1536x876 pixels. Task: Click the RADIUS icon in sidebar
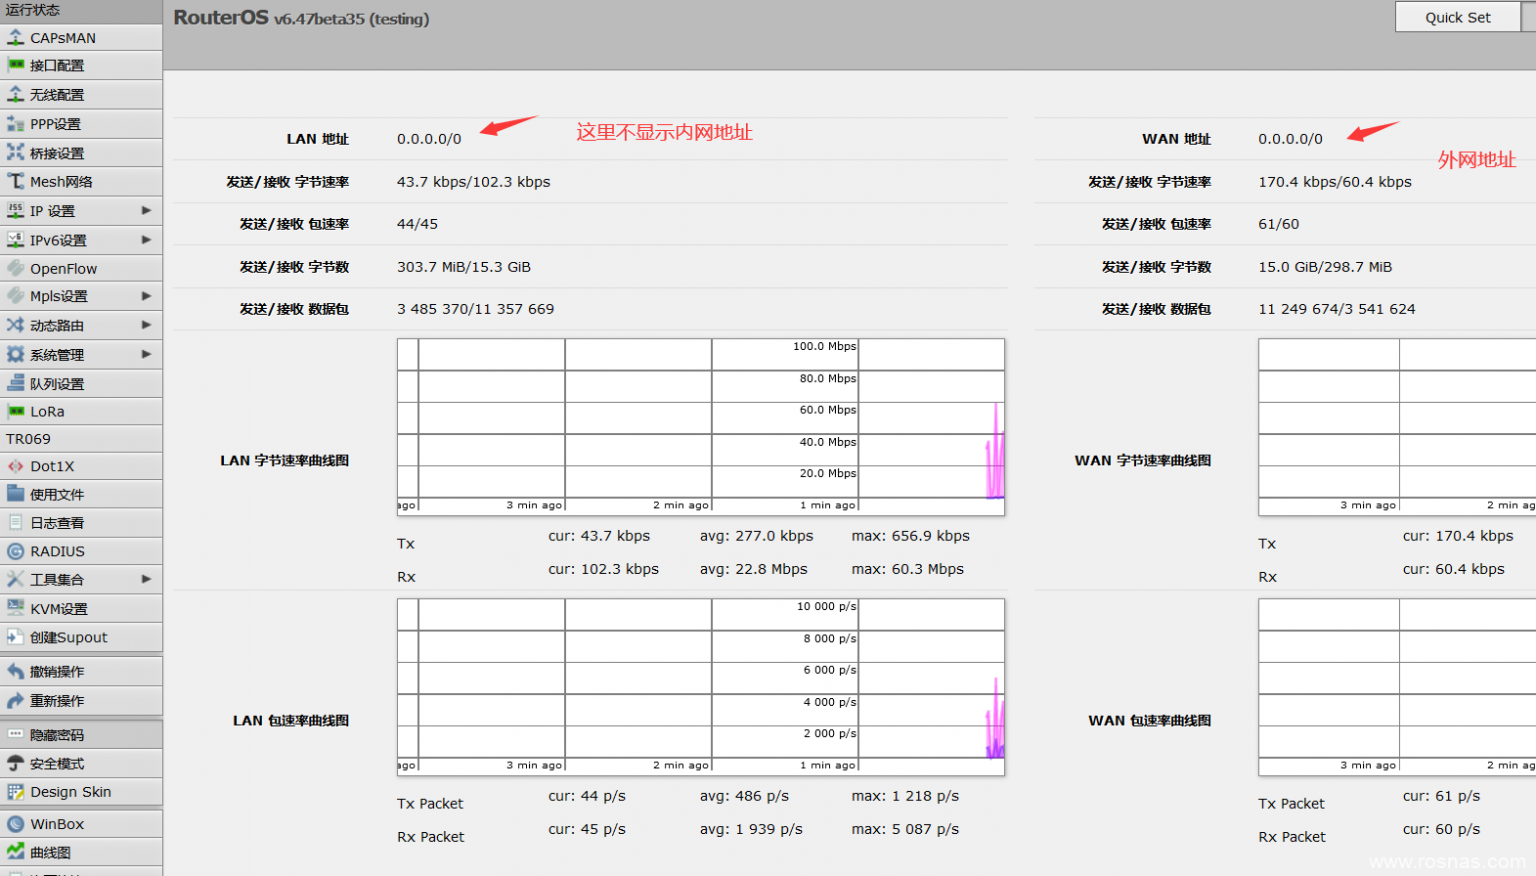[15, 551]
